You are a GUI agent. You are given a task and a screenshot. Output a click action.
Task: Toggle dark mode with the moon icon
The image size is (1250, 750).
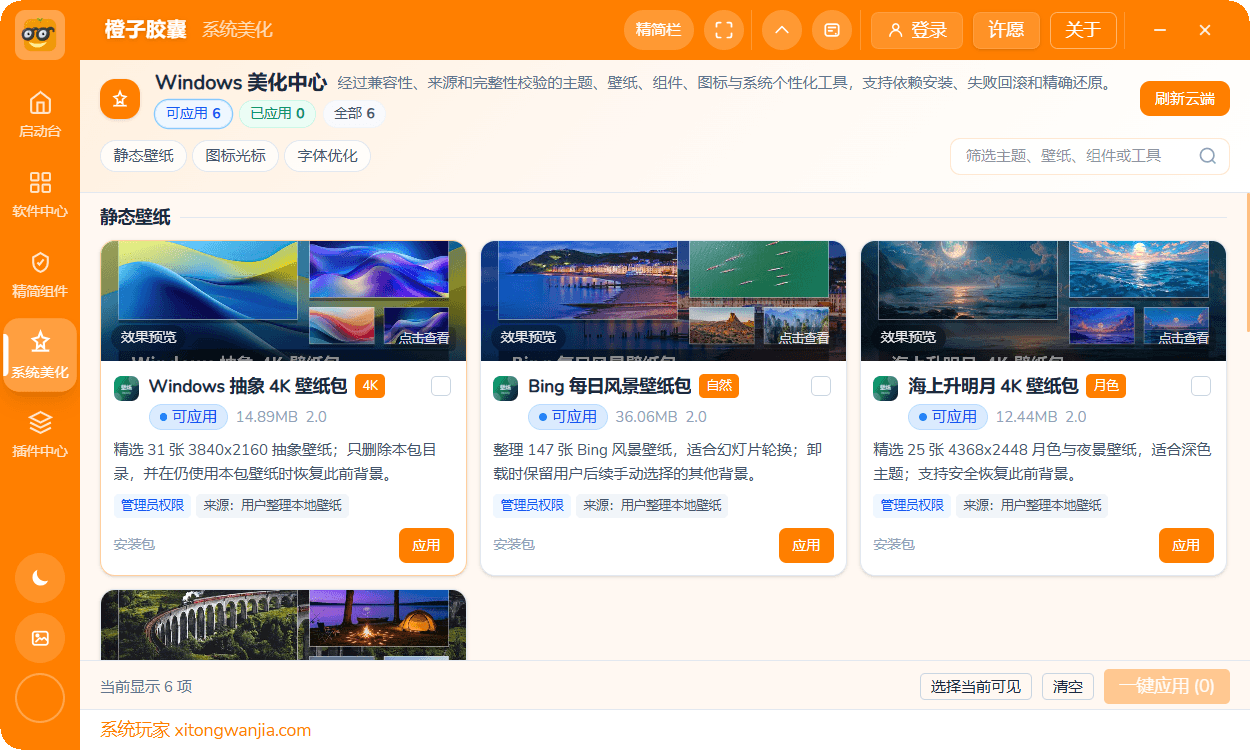coord(40,577)
